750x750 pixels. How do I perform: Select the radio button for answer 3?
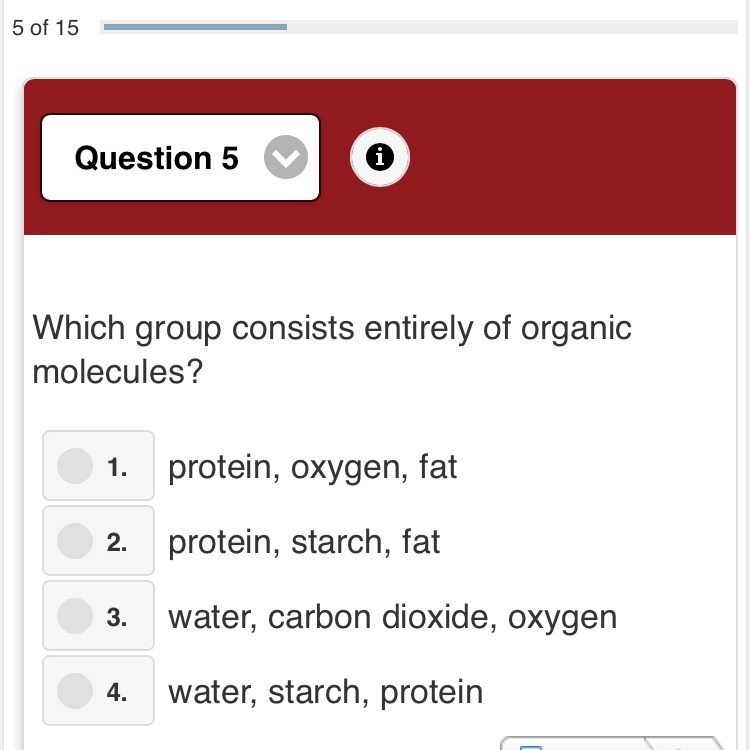point(75,616)
